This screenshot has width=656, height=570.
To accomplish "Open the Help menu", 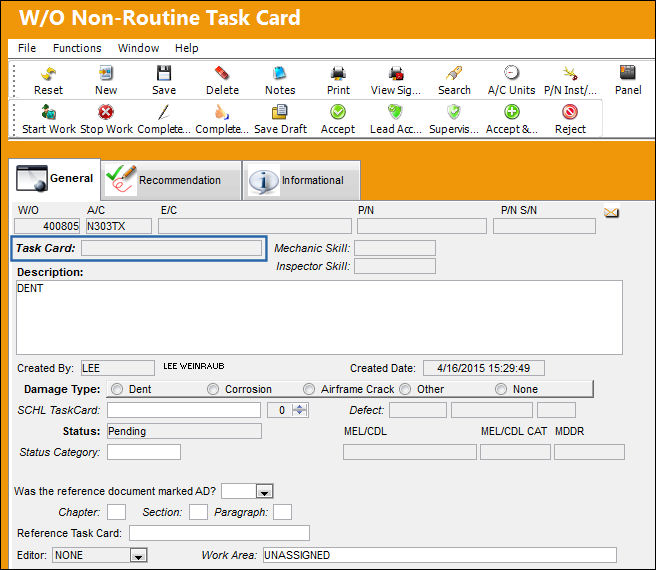I will (x=187, y=48).
